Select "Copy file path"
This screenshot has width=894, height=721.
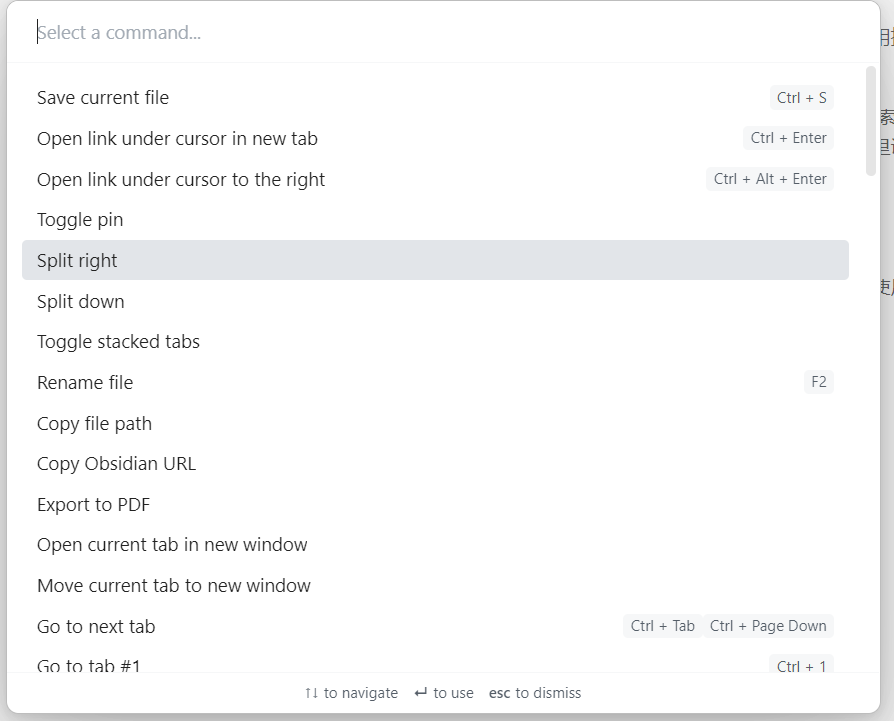(94, 423)
